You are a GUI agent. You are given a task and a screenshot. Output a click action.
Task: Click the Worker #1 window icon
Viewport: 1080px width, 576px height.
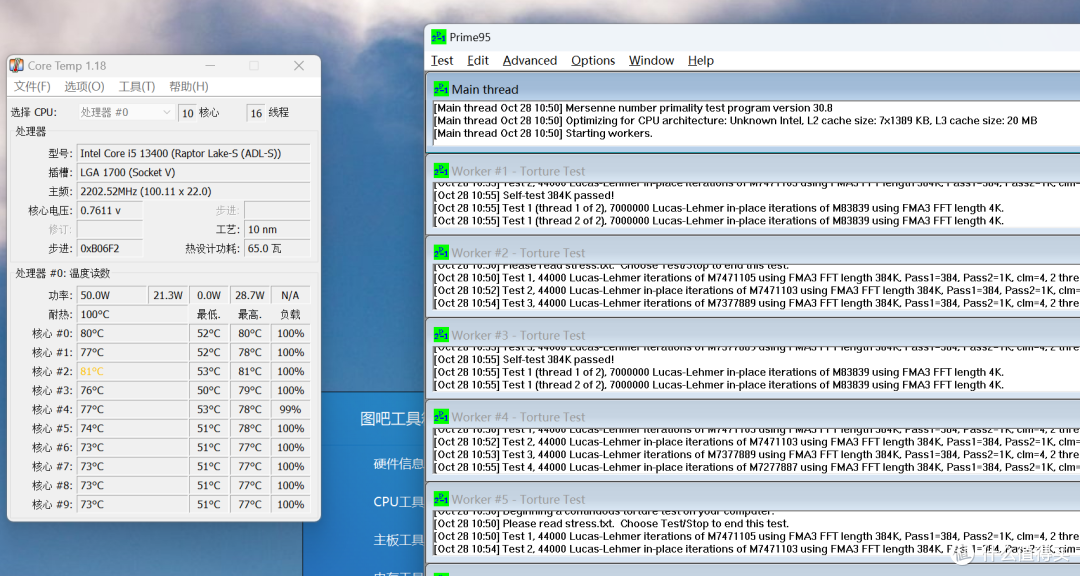click(x=441, y=171)
